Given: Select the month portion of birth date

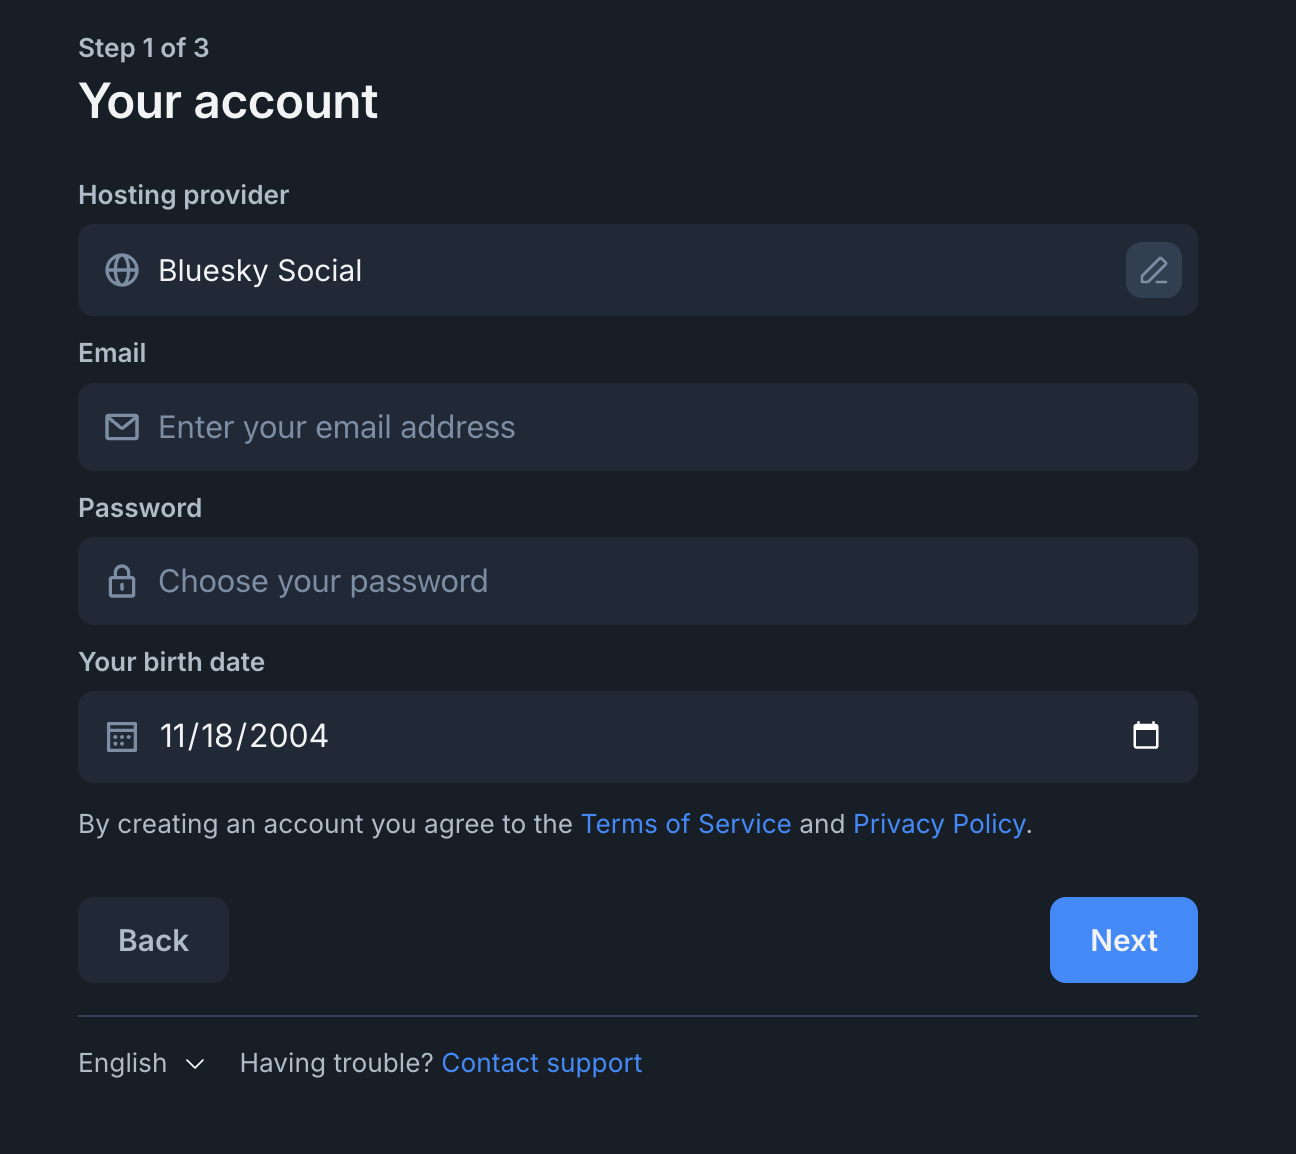Looking at the screenshot, I should (172, 736).
